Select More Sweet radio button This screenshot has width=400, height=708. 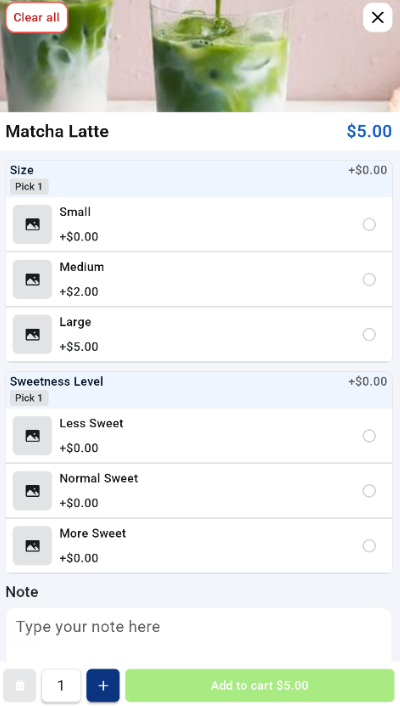[369, 546]
